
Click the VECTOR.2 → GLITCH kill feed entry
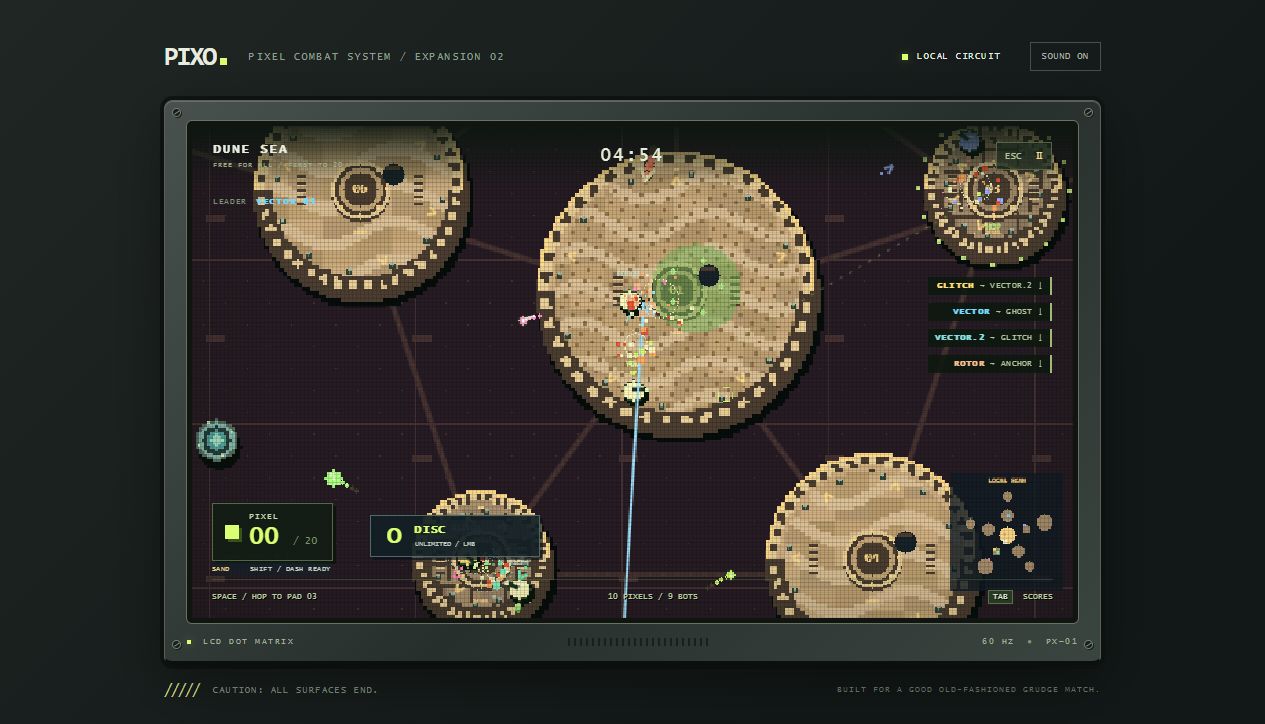coord(990,338)
